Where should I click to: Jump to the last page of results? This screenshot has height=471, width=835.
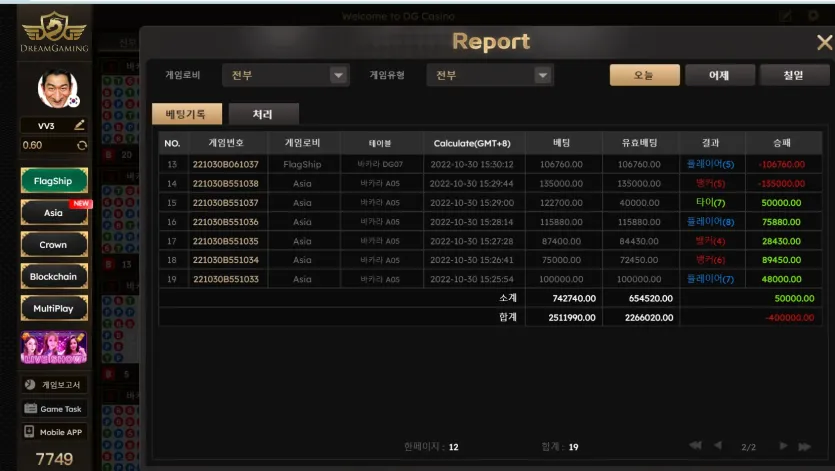805,446
